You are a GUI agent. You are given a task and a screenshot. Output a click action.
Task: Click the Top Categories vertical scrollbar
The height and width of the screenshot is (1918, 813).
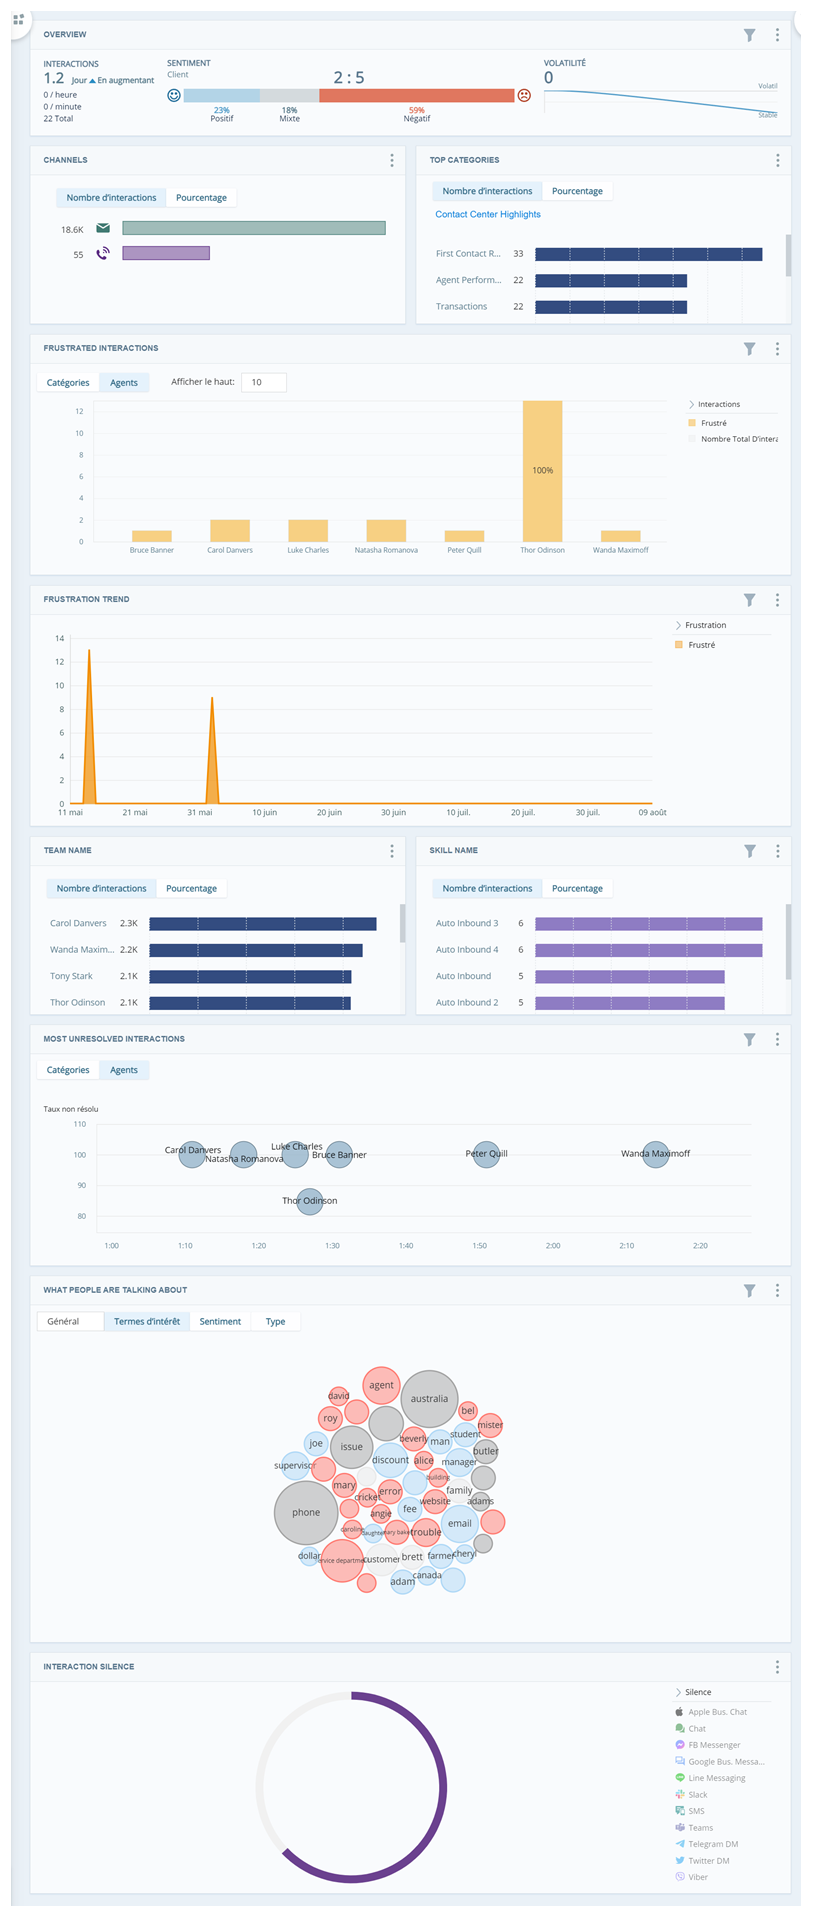788,255
